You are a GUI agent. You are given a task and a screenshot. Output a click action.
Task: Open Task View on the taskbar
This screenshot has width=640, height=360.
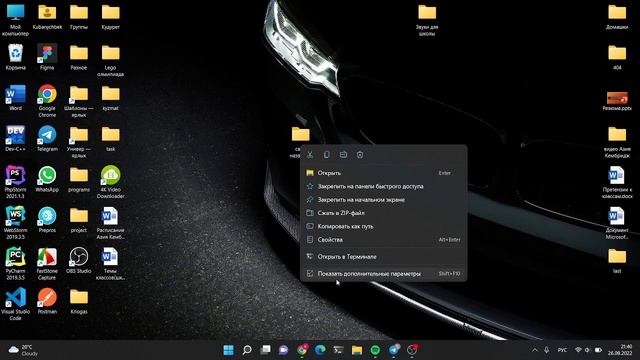265,350
